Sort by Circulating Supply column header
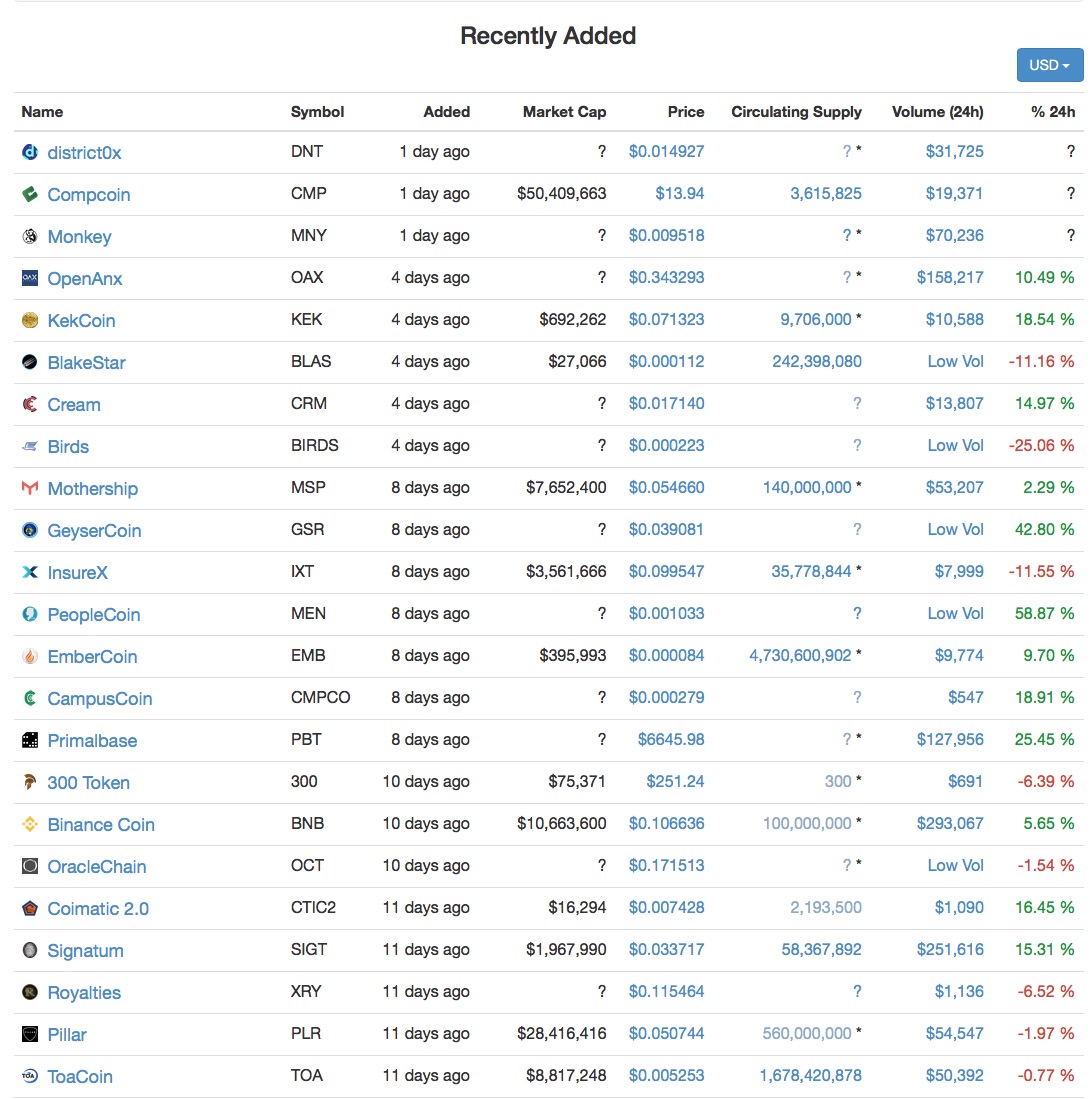The height and width of the screenshot is (1099, 1090). coord(796,112)
